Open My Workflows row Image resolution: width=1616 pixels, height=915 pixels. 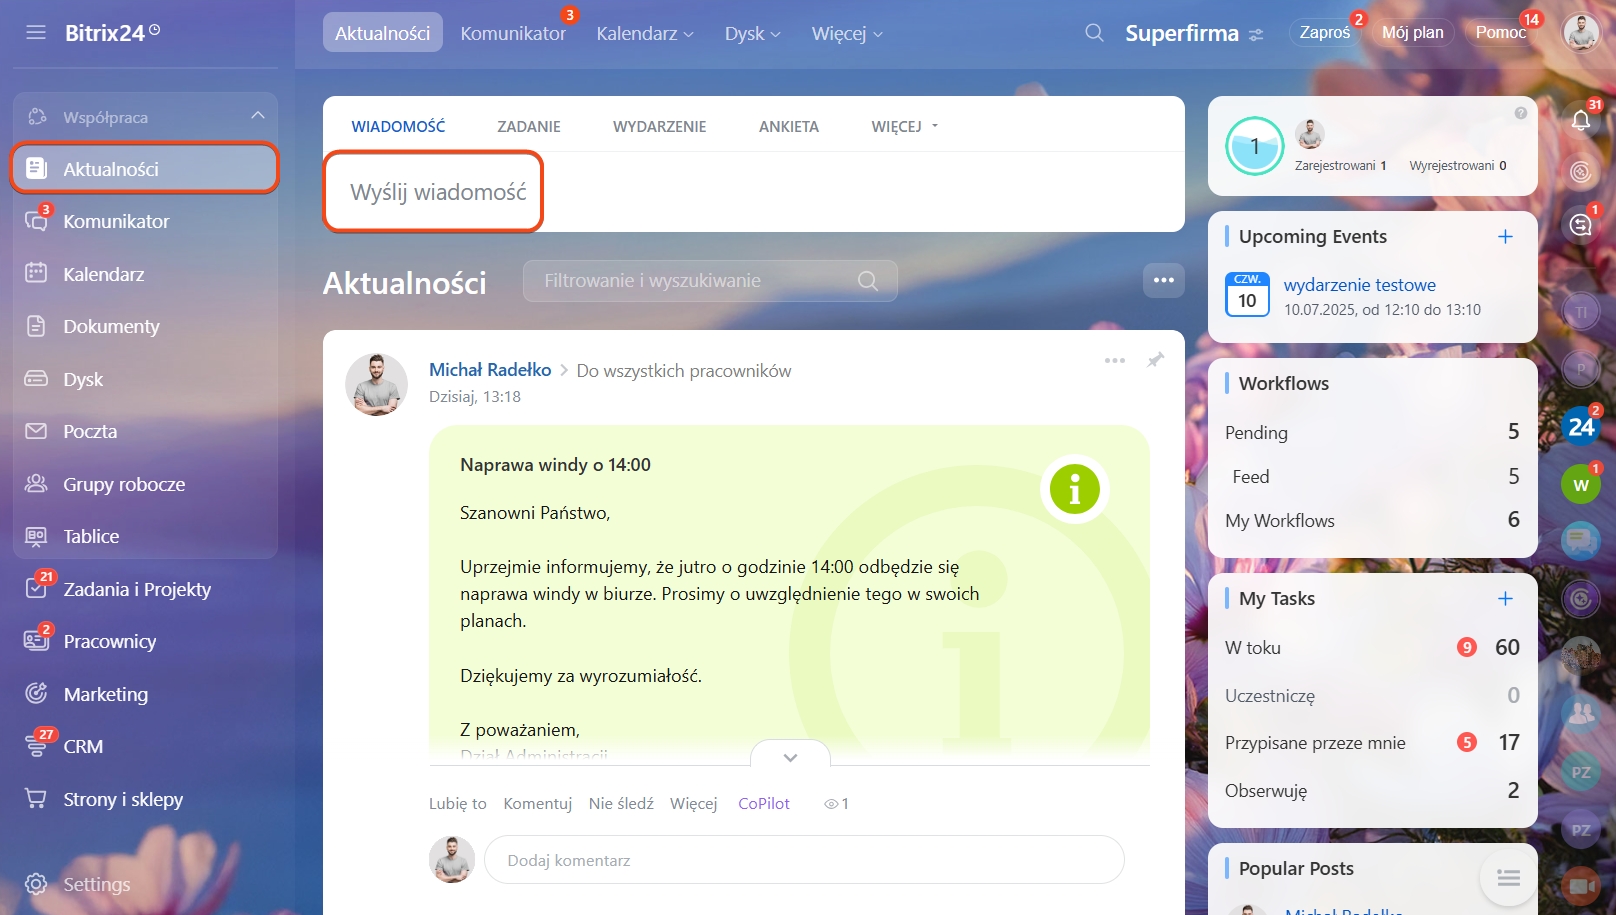click(x=1372, y=520)
